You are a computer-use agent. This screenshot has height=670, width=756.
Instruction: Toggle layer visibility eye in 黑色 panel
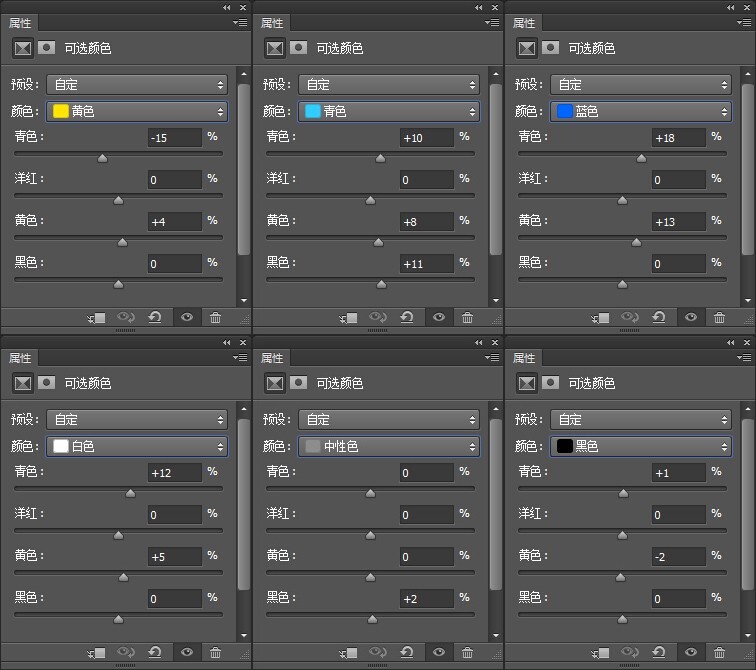pyautogui.click(x=691, y=652)
